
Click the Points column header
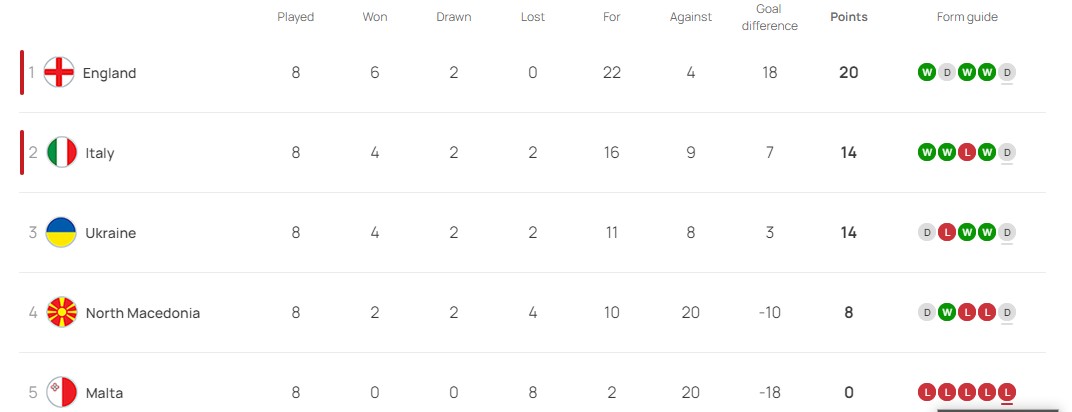point(849,17)
